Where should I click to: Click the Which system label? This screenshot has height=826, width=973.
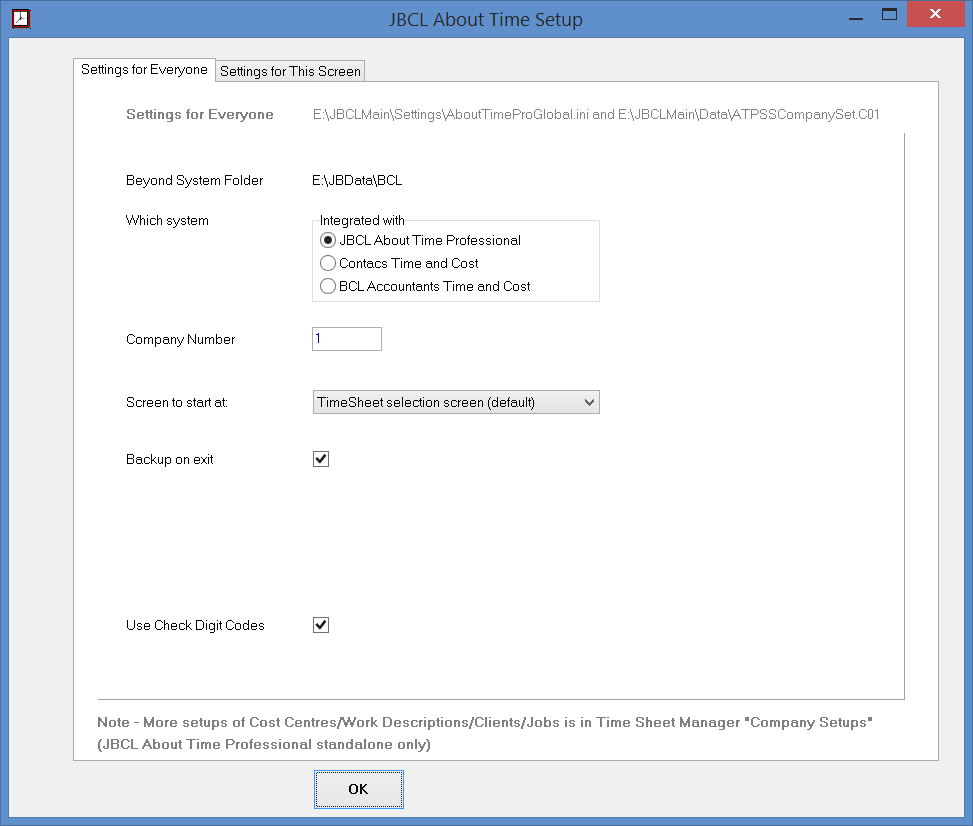point(167,220)
